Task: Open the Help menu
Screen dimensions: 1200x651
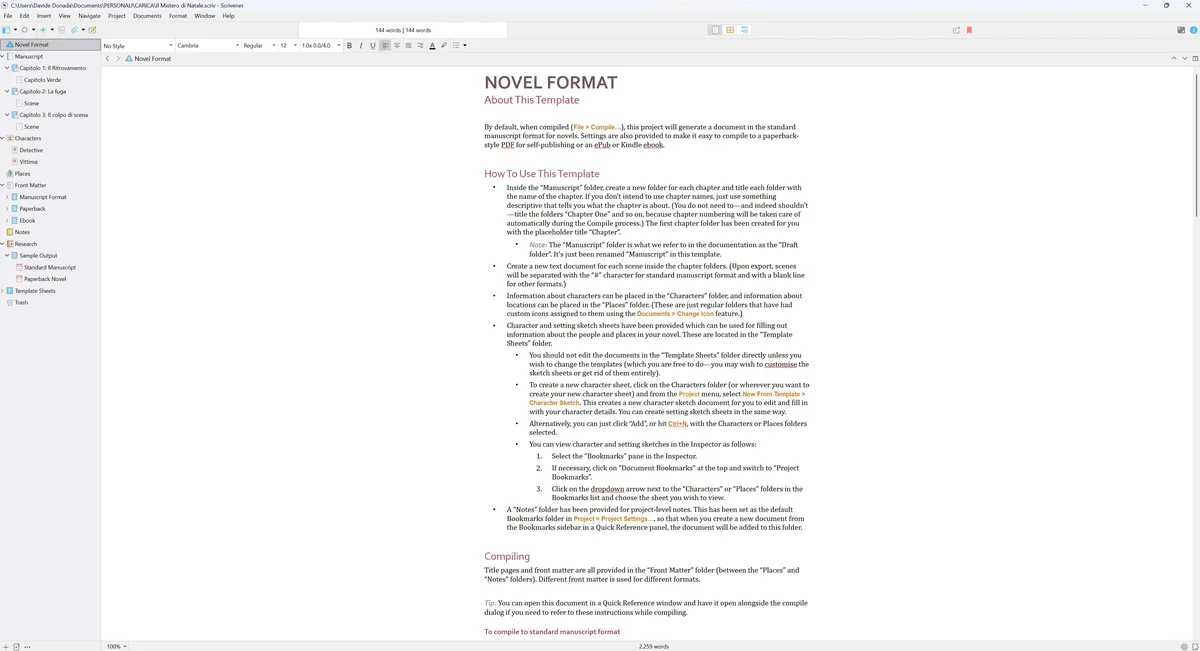Action: pyautogui.click(x=228, y=16)
